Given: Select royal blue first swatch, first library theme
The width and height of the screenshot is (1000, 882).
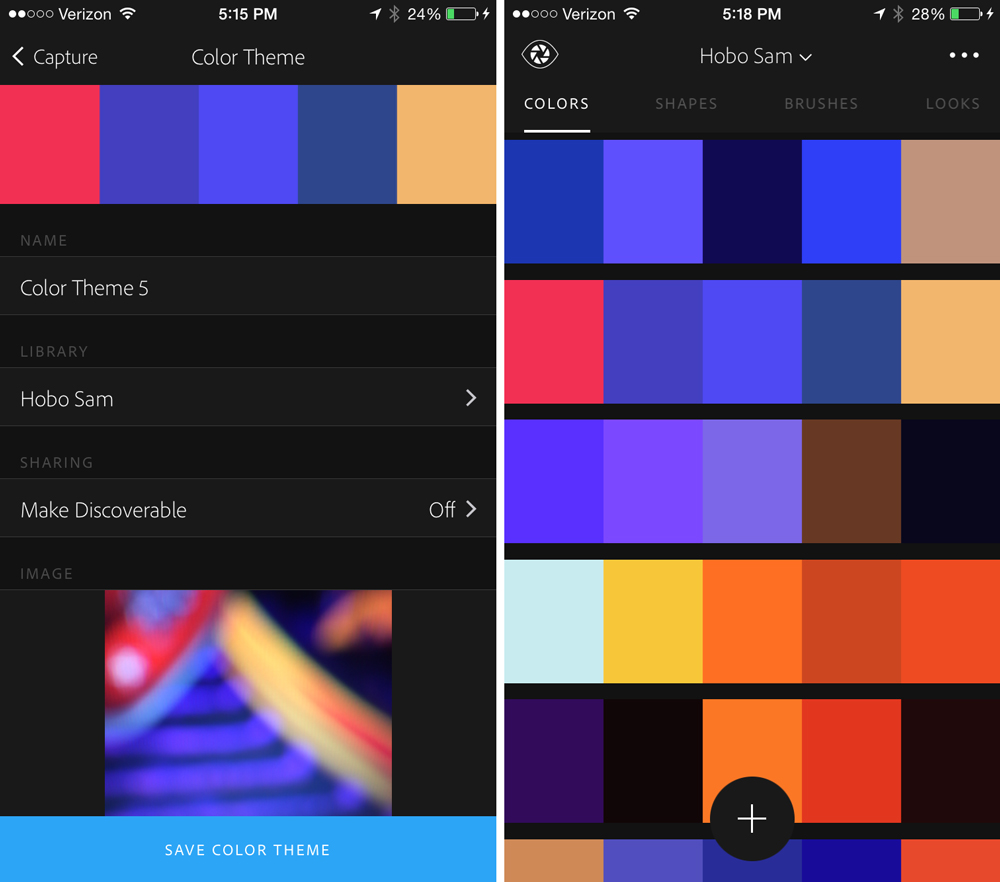Looking at the screenshot, I should 554,202.
